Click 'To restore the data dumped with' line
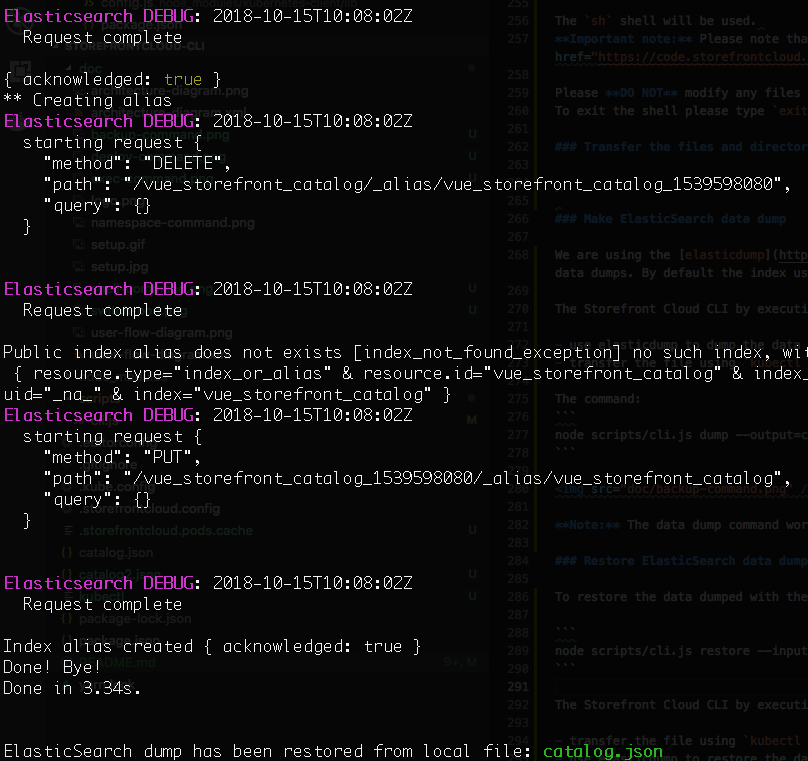 pyautogui.click(x=681, y=597)
